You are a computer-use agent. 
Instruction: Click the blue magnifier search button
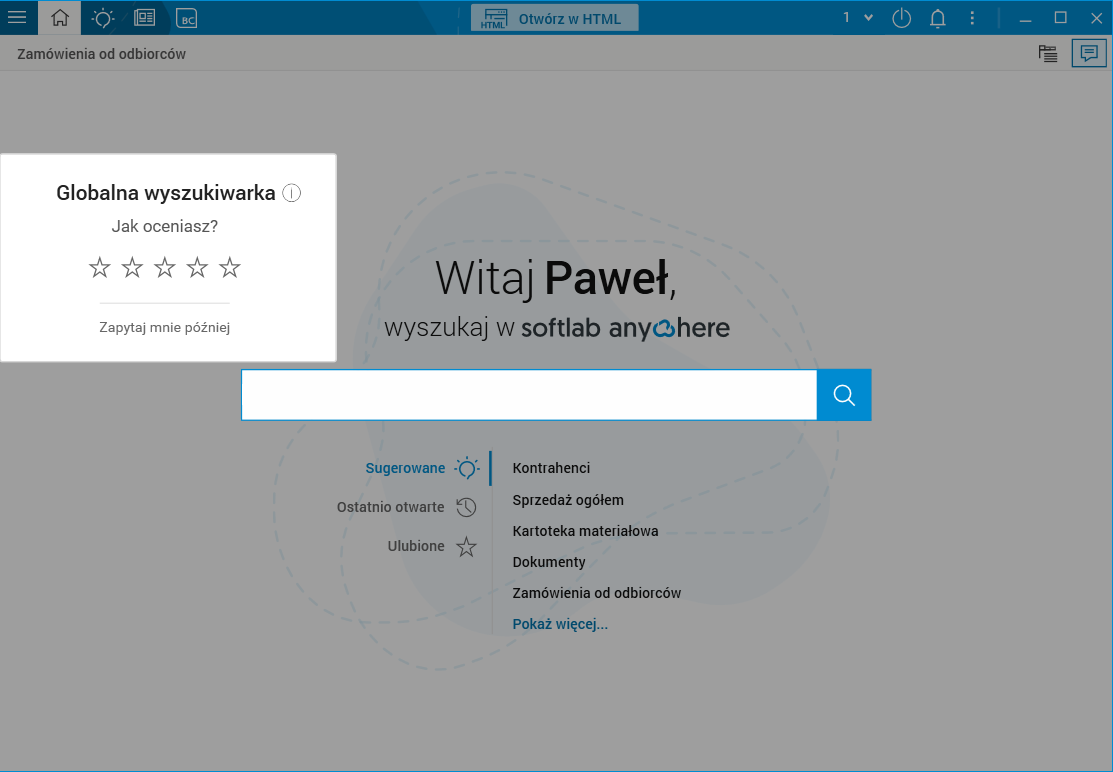pyautogui.click(x=844, y=395)
